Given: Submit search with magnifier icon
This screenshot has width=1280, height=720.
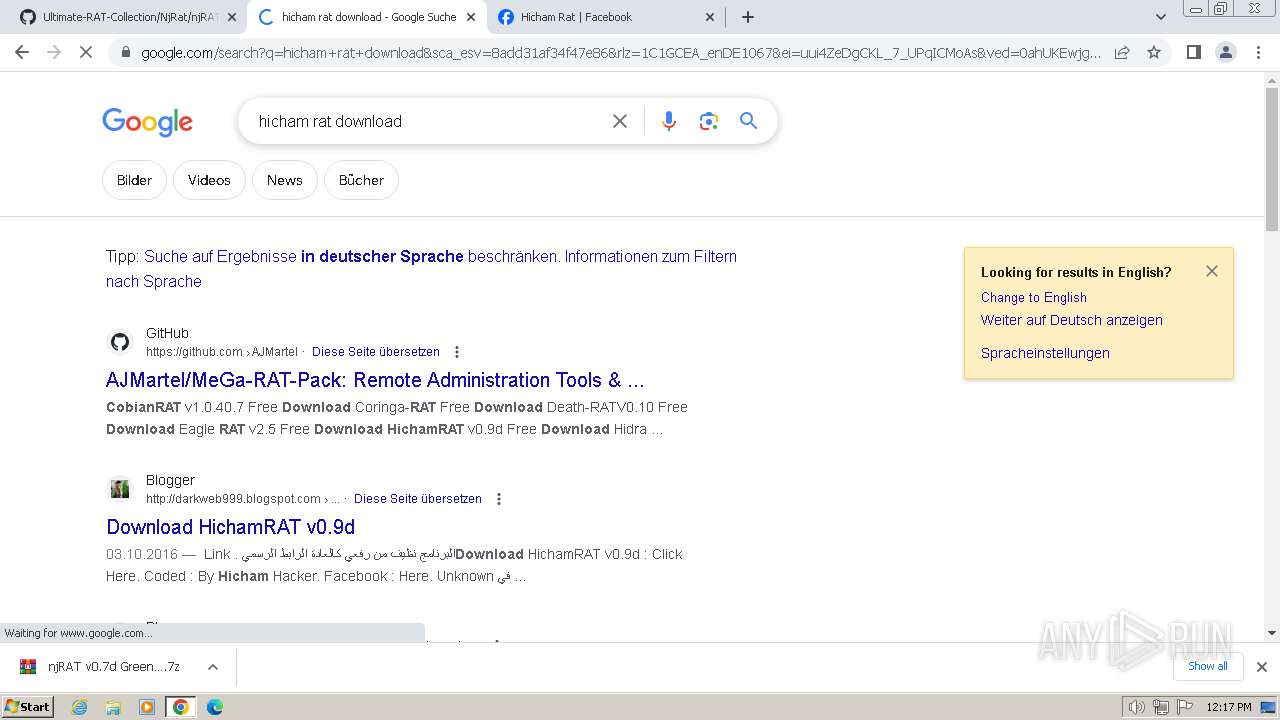Looking at the screenshot, I should (748, 121).
